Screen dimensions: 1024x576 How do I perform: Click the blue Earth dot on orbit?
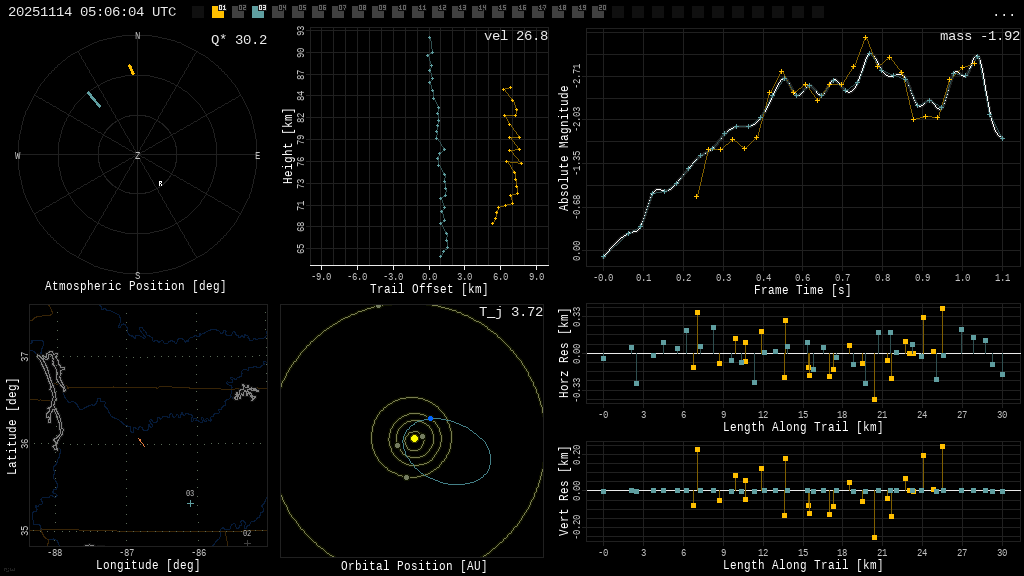point(430,418)
